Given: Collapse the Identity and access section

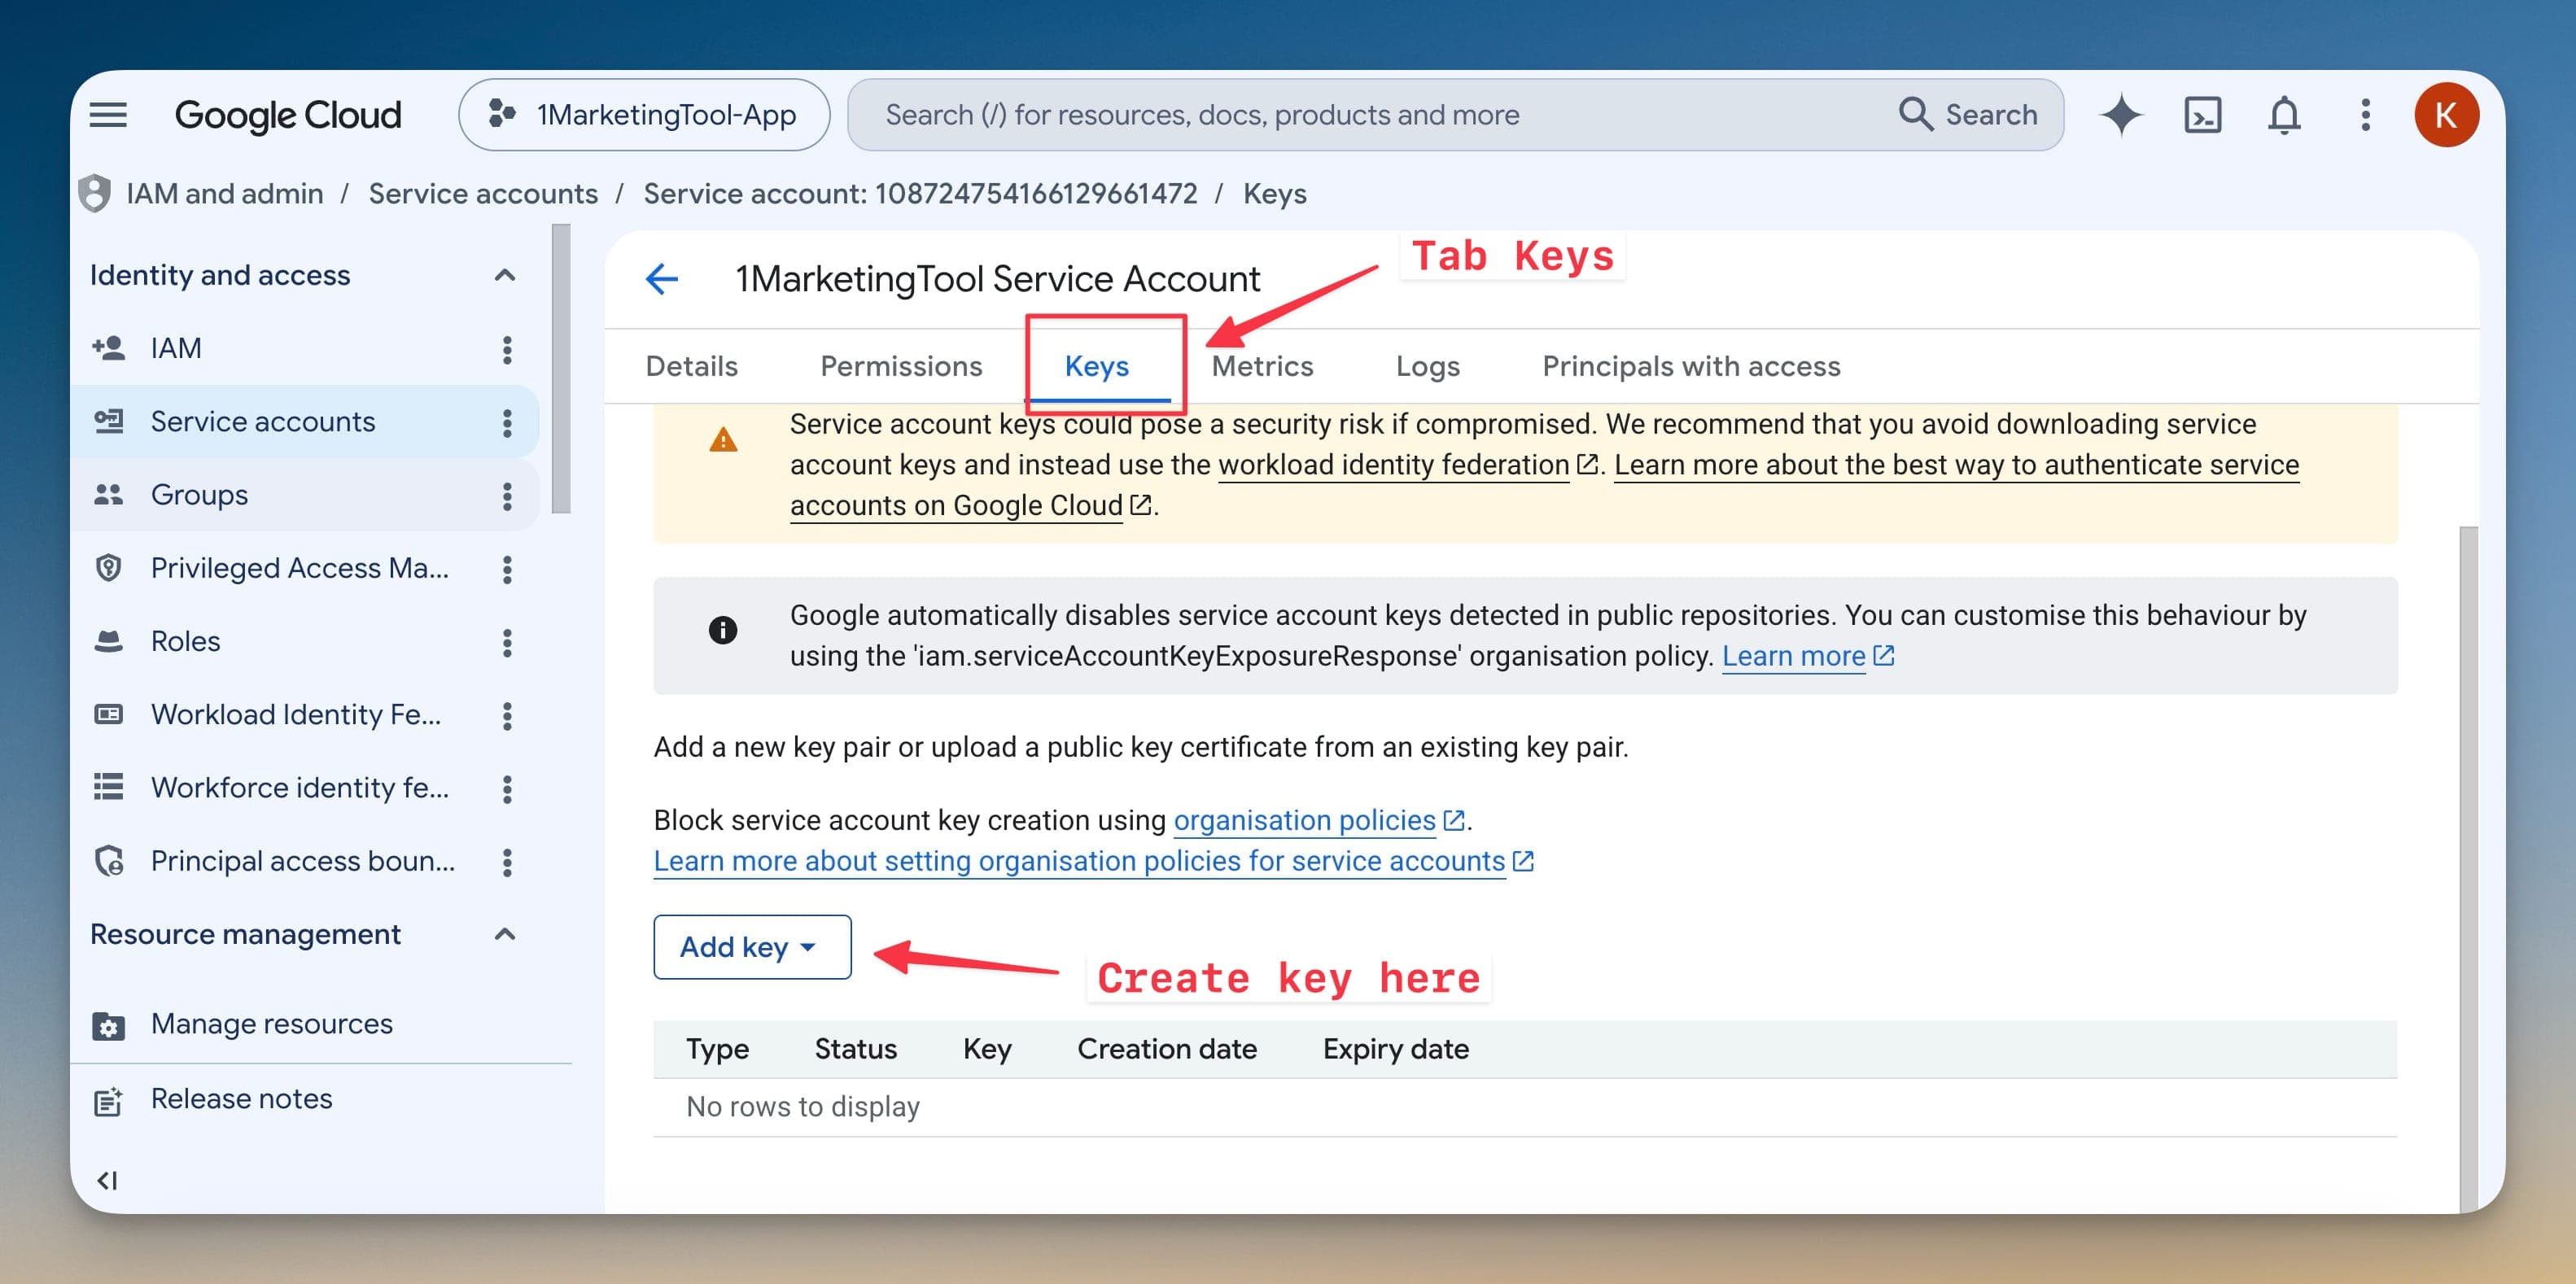Looking at the screenshot, I should [x=505, y=275].
